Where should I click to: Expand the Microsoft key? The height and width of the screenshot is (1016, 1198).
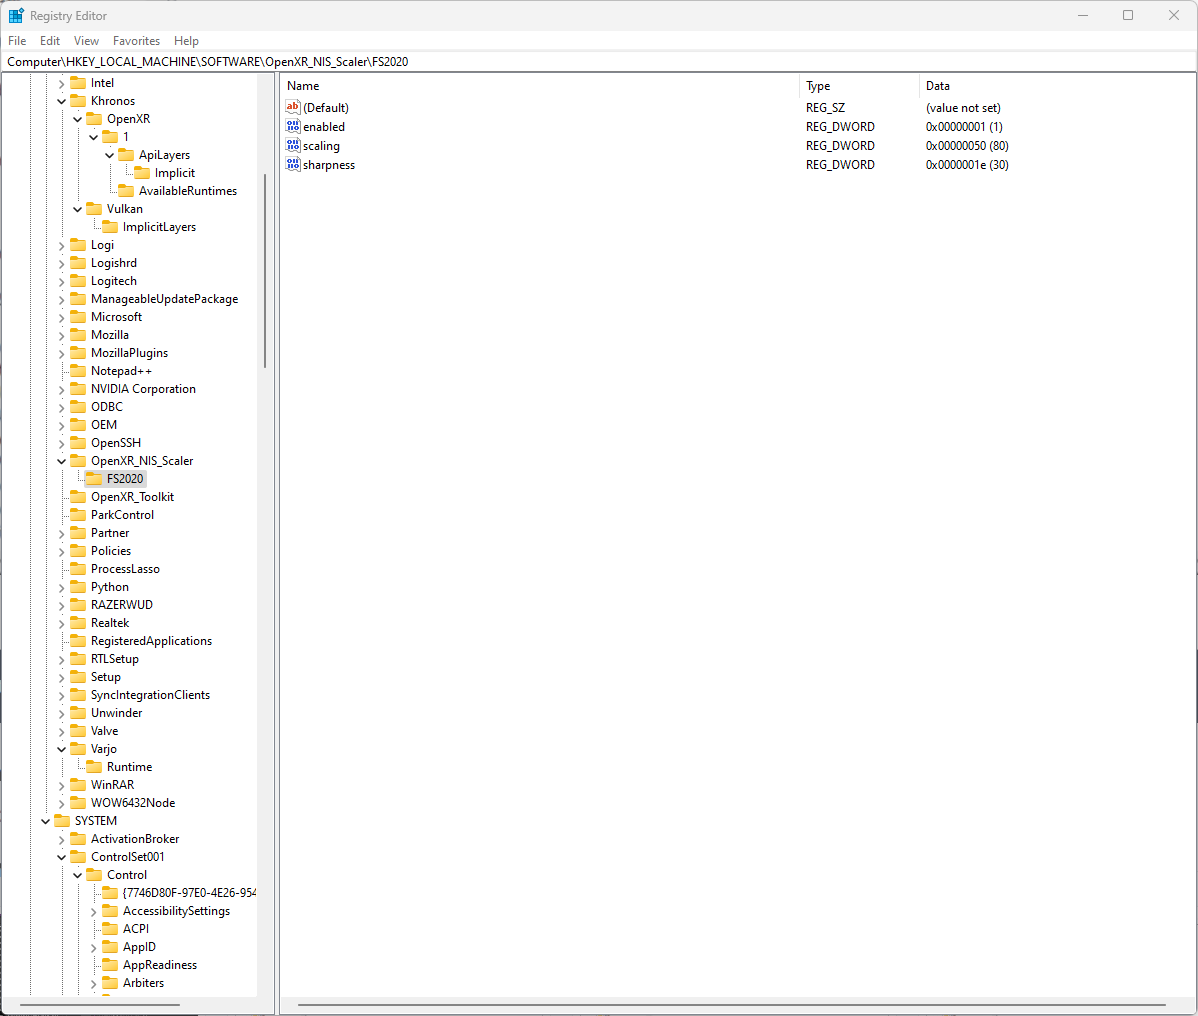point(62,317)
